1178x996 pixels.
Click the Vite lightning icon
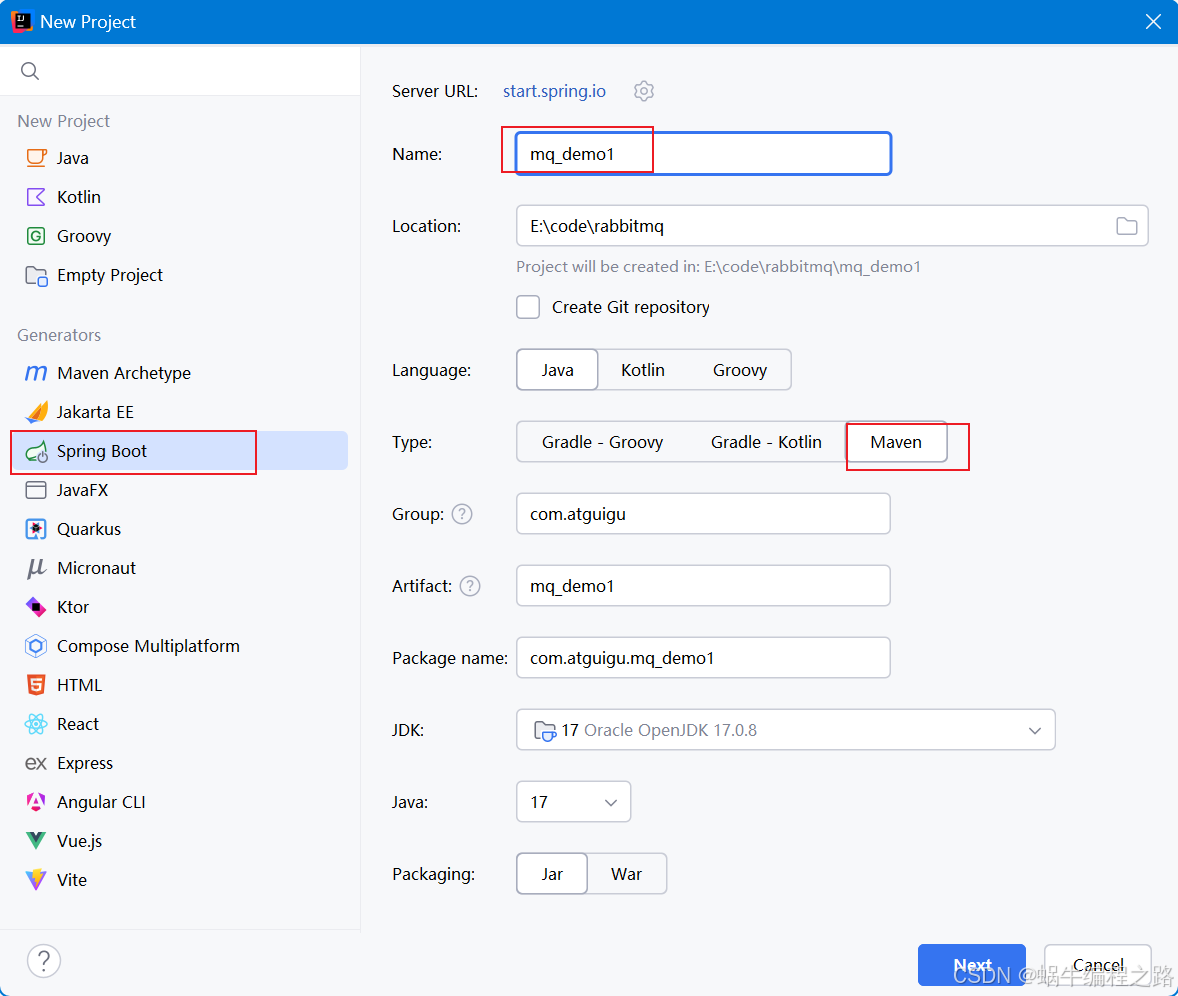36,880
